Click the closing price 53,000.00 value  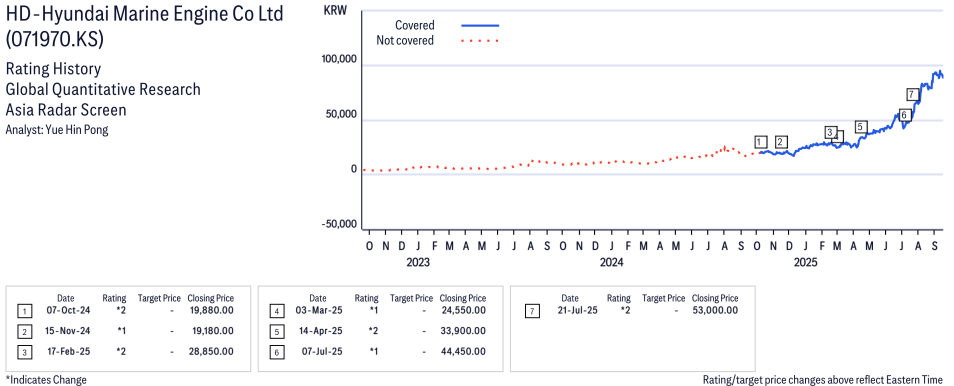click(716, 311)
